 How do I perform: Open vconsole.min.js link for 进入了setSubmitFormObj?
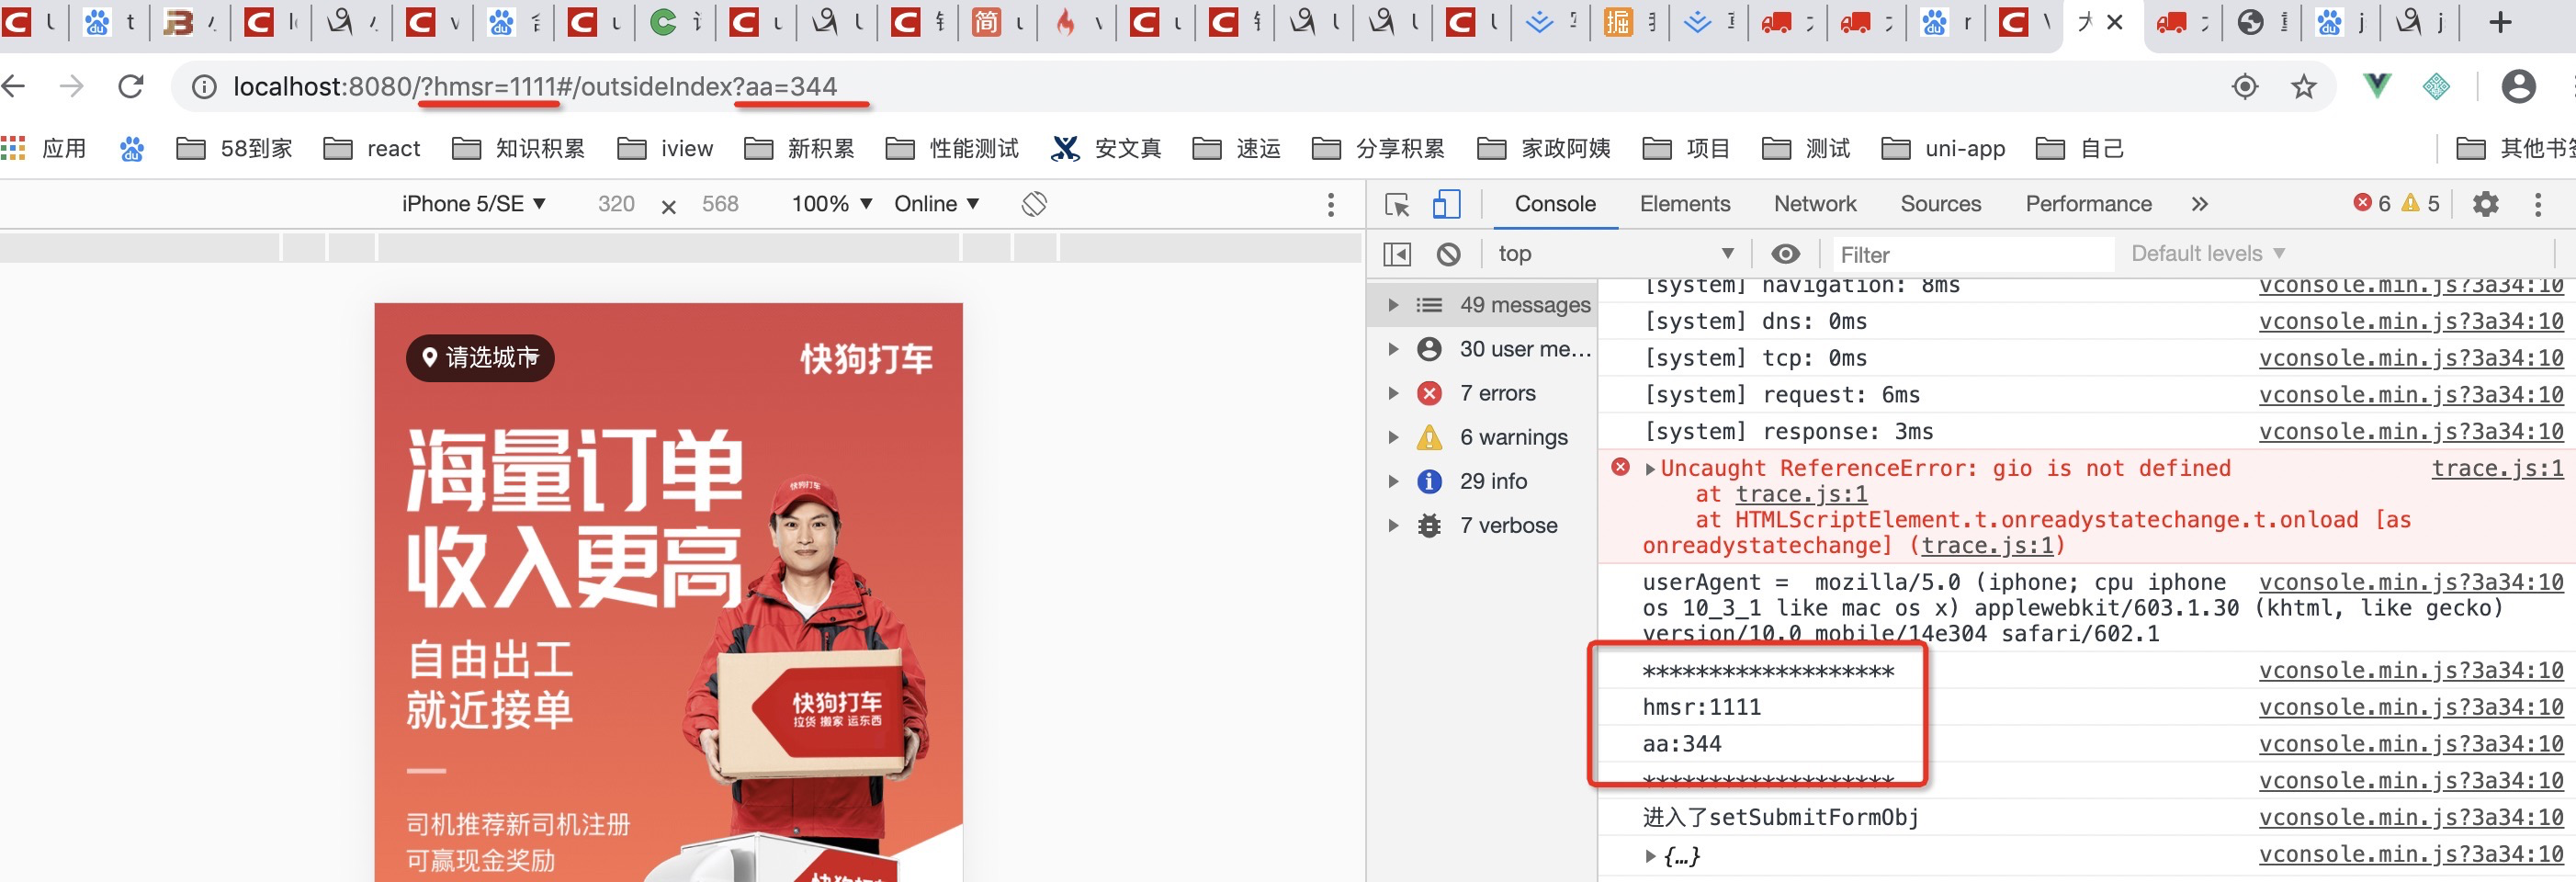point(2411,818)
